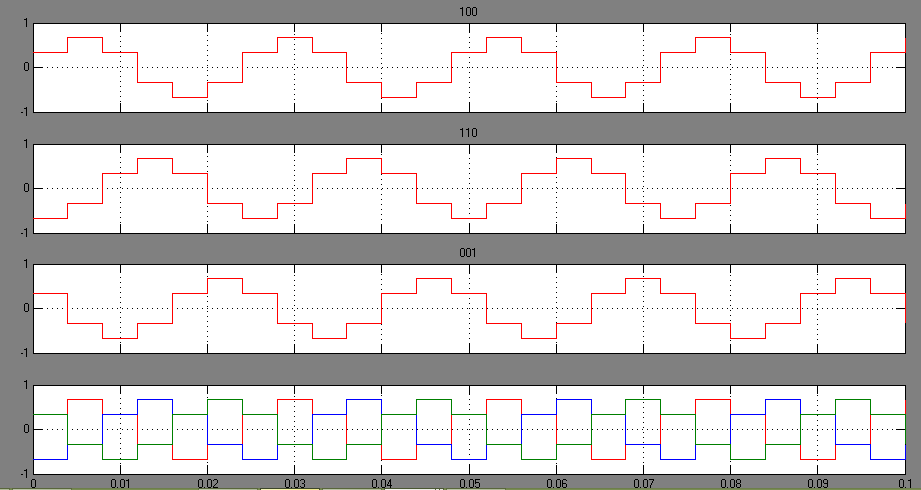Click the 0.07 time-axis tick label
This screenshot has height=490, width=921.
pyautogui.click(x=644, y=484)
